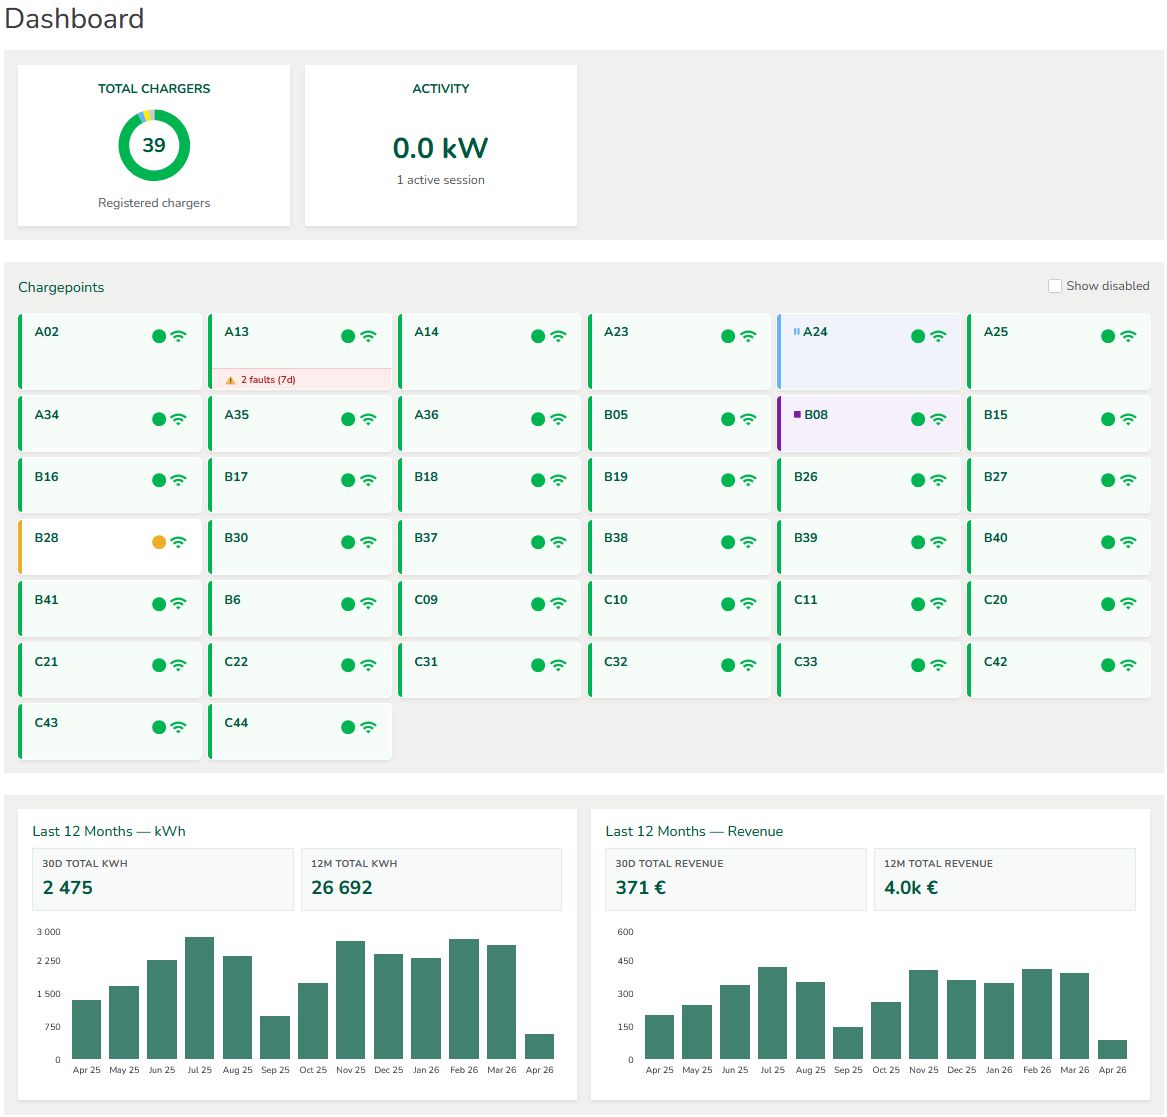Click the Total Chargers donut ring
The width and height of the screenshot is (1167, 1117).
click(153, 145)
